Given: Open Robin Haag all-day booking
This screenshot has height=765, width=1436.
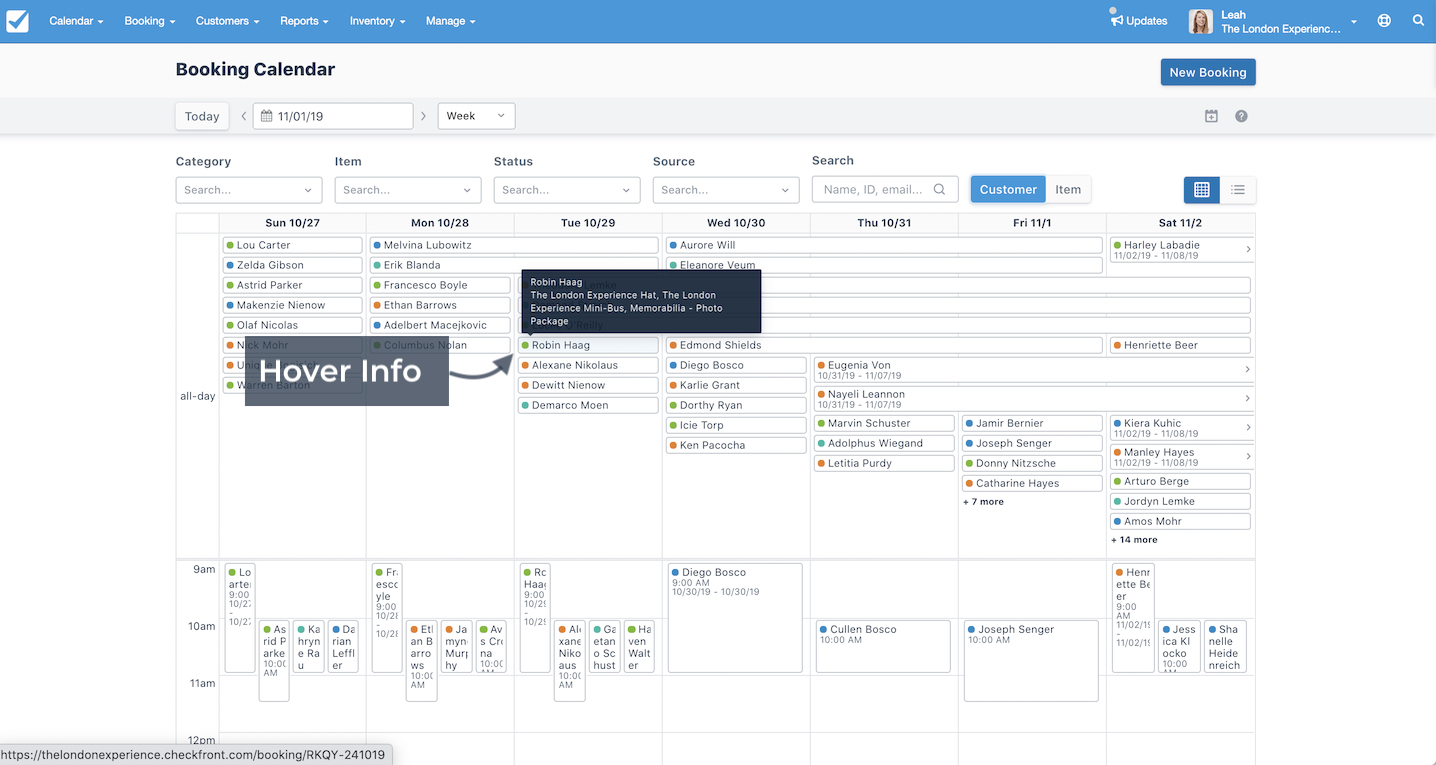Looking at the screenshot, I should [588, 345].
